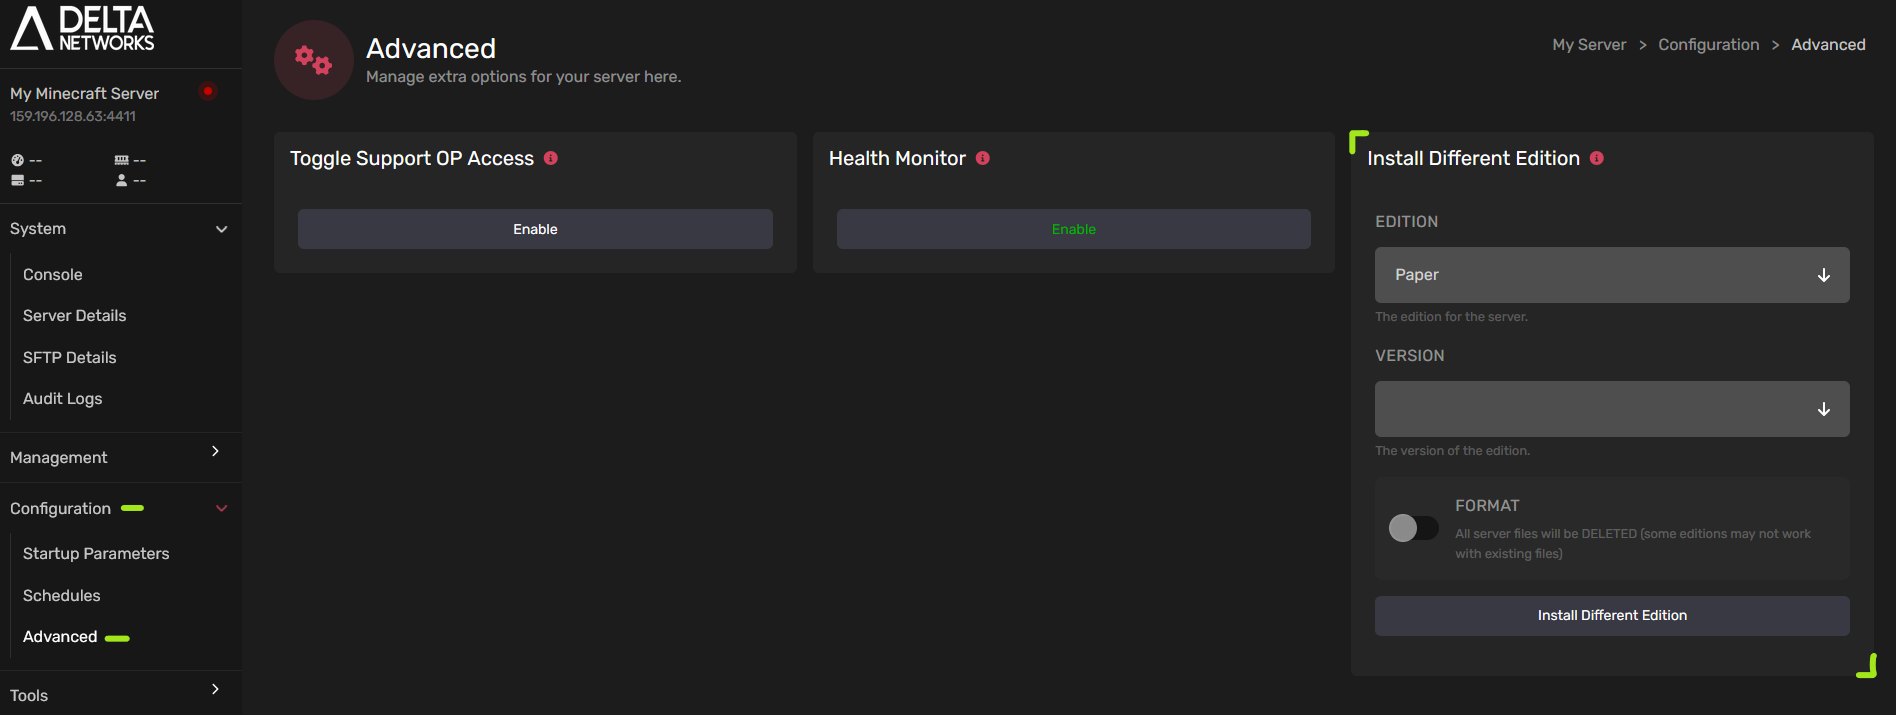Click the red server status indicator
Viewport: 1896px width, 715px height.
[208, 91]
